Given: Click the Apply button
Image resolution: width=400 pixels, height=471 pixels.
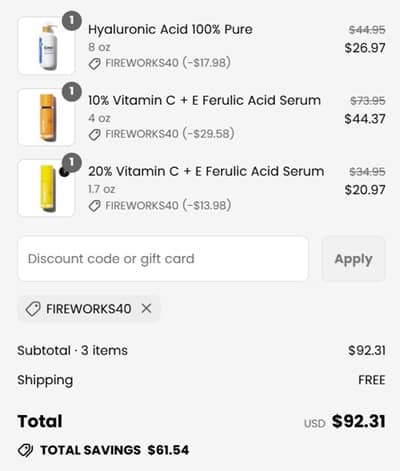Looking at the screenshot, I should 353,259.
